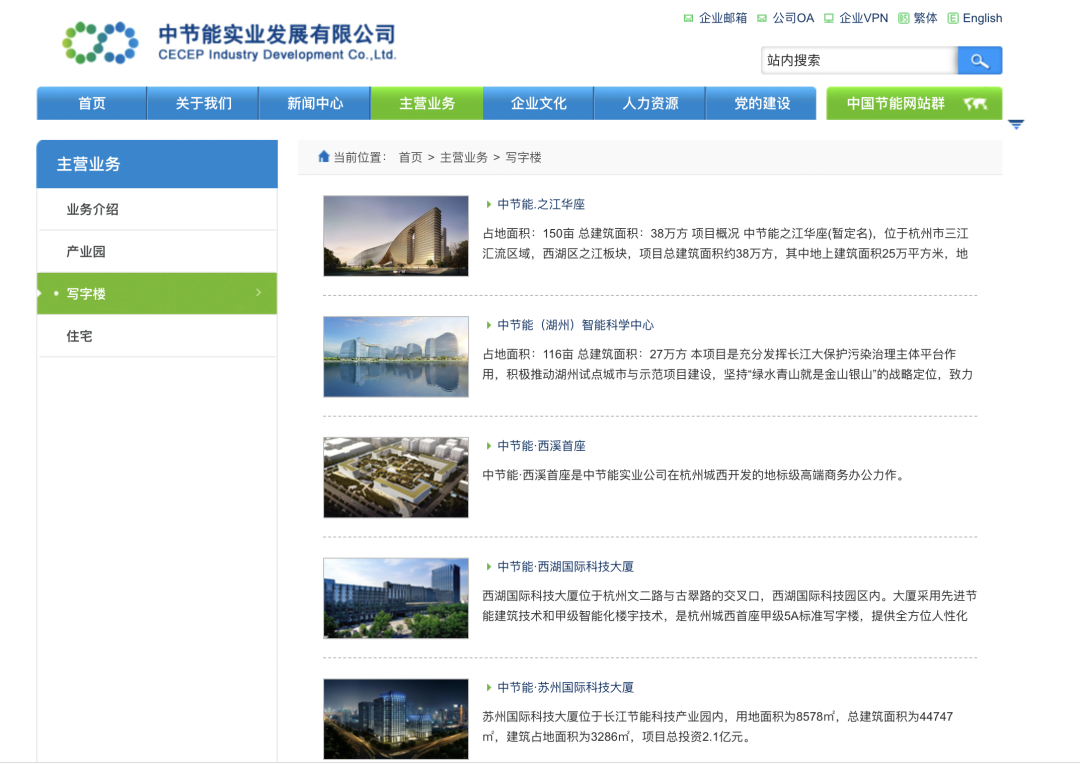Open the 人力资源 navigation tab
Screen dimensions: 1080x764
pyautogui.click(x=650, y=103)
